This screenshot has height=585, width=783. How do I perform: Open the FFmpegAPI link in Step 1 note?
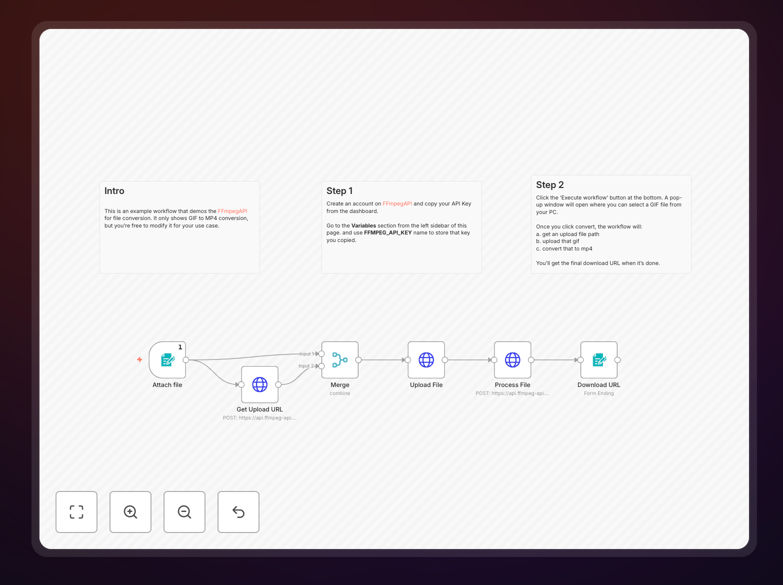point(397,203)
